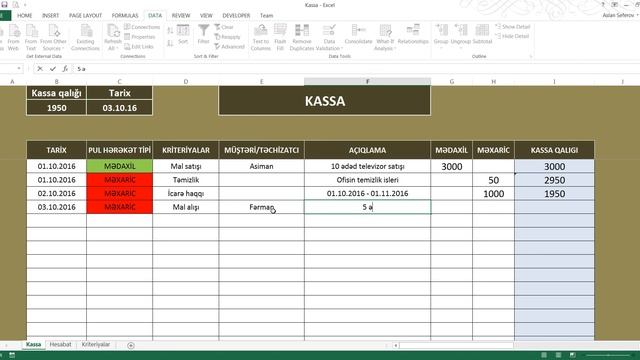Sort A to Z ascending icon
The image size is (640, 360).
point(170,30)
